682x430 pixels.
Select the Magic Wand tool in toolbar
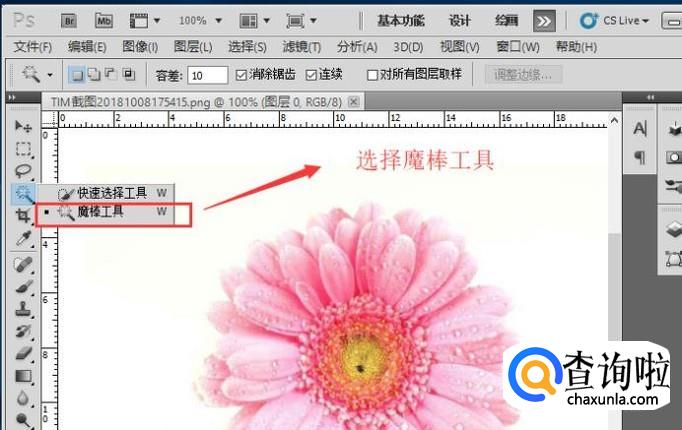[23, 193]
